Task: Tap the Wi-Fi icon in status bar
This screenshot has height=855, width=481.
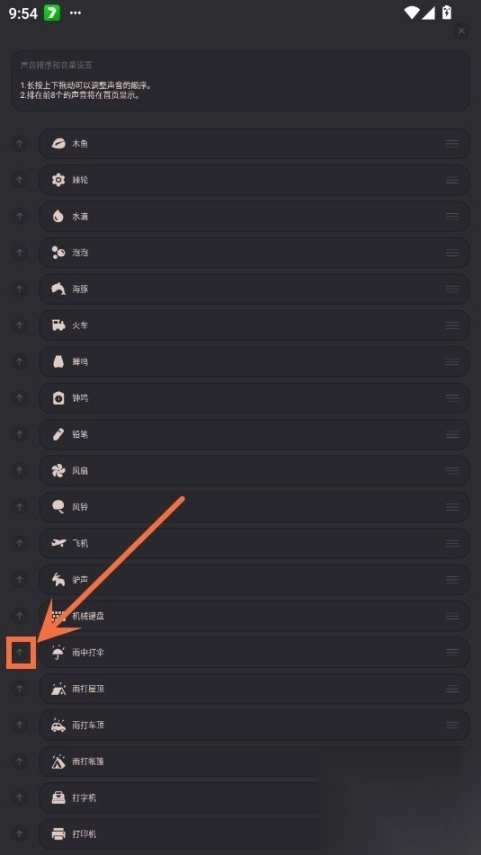Action: click(411, 13)
